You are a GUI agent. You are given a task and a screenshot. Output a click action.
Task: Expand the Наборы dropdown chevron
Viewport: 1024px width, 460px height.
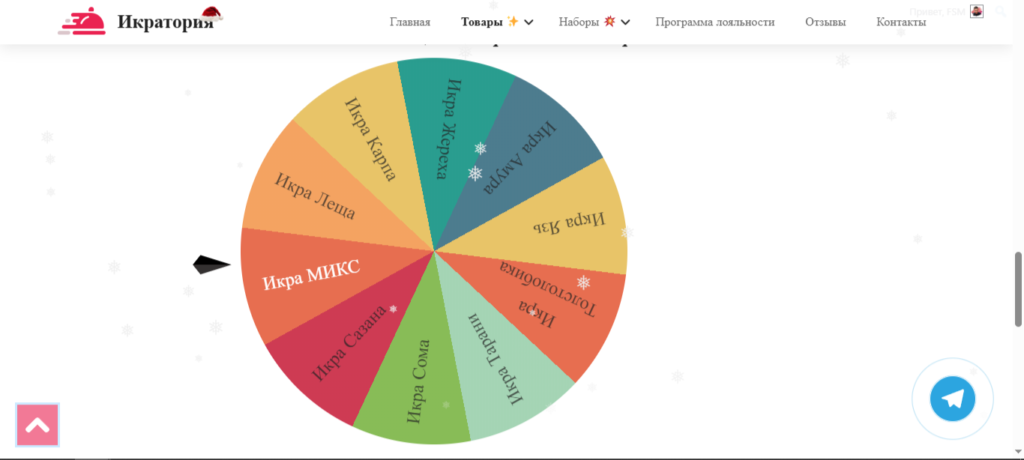point(625,22)
